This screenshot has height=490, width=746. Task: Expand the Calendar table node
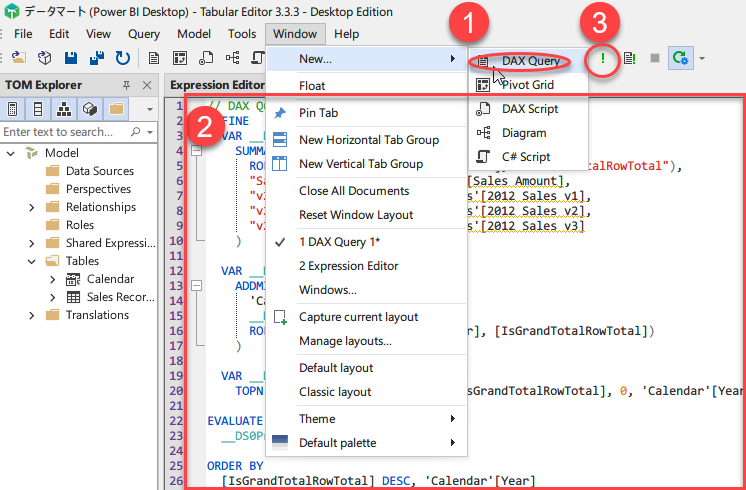53,279
